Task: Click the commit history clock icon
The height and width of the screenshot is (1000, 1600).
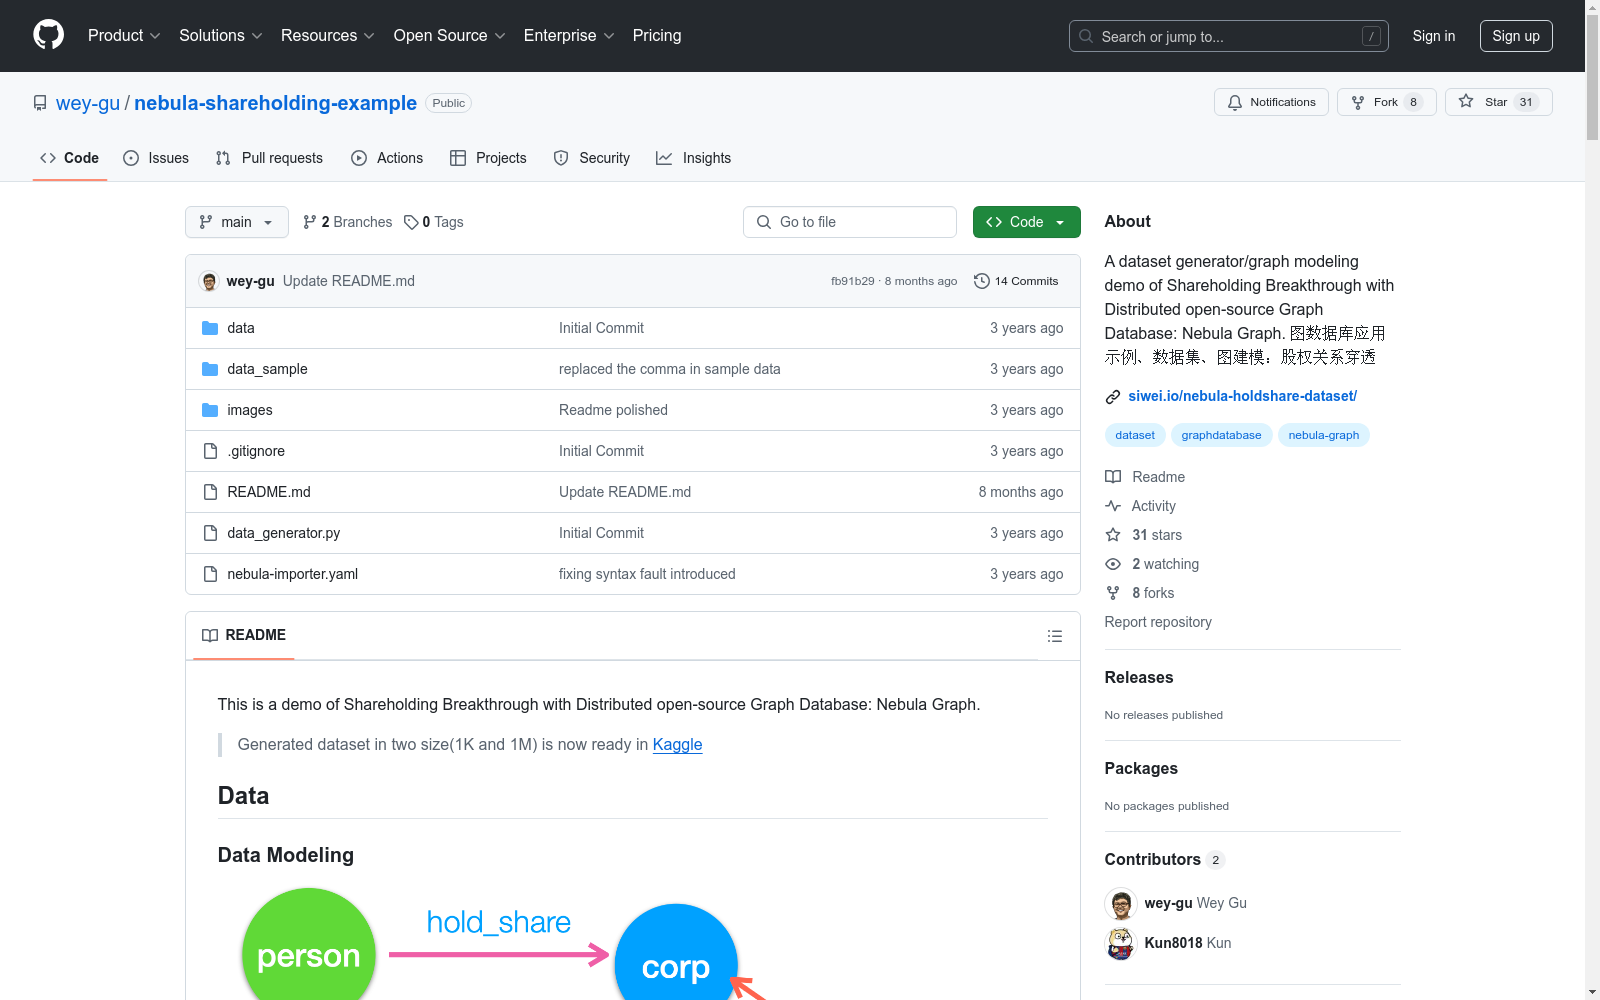Action: click(982, 281)
